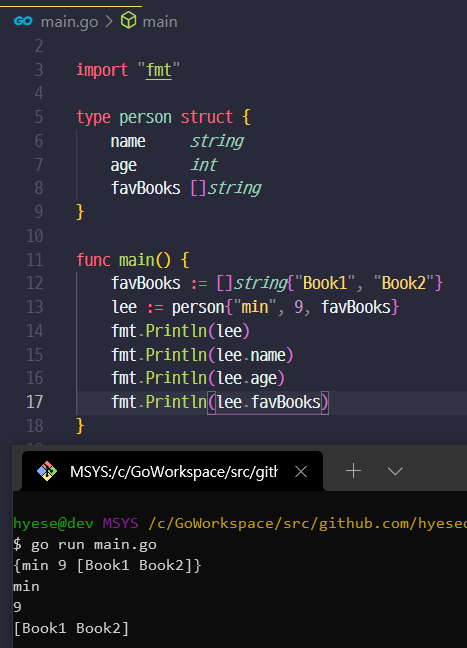Click 'go run main.go' command in terminal

coord(94,545)
